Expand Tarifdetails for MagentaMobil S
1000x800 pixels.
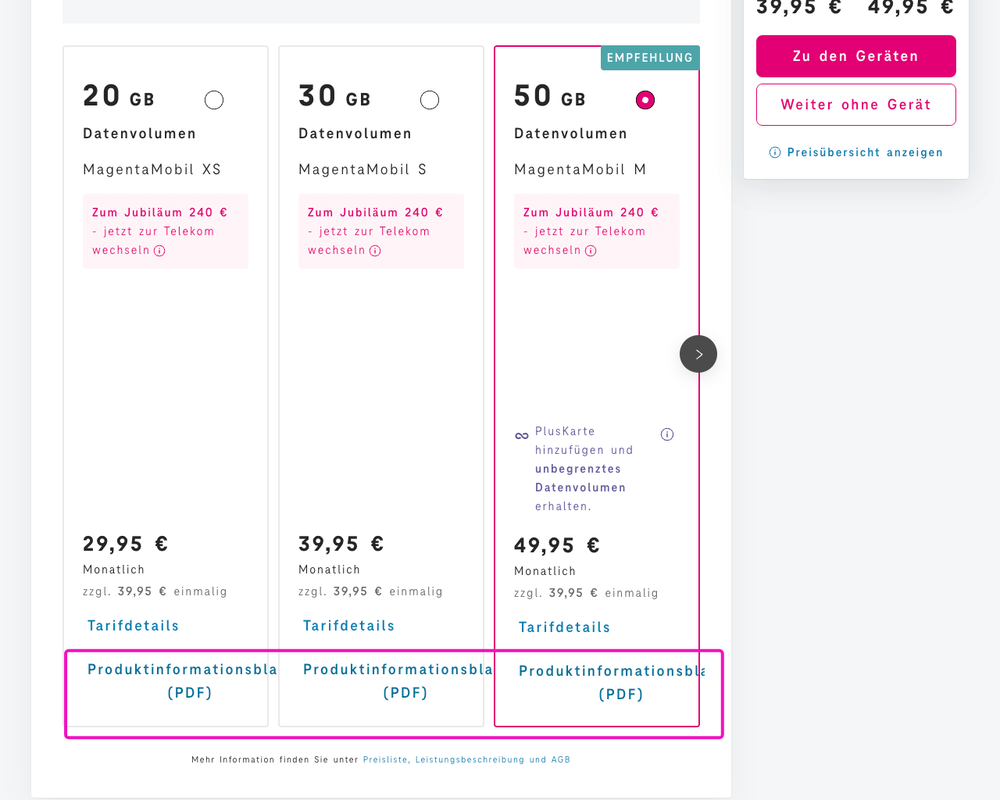tap(349, 625)
